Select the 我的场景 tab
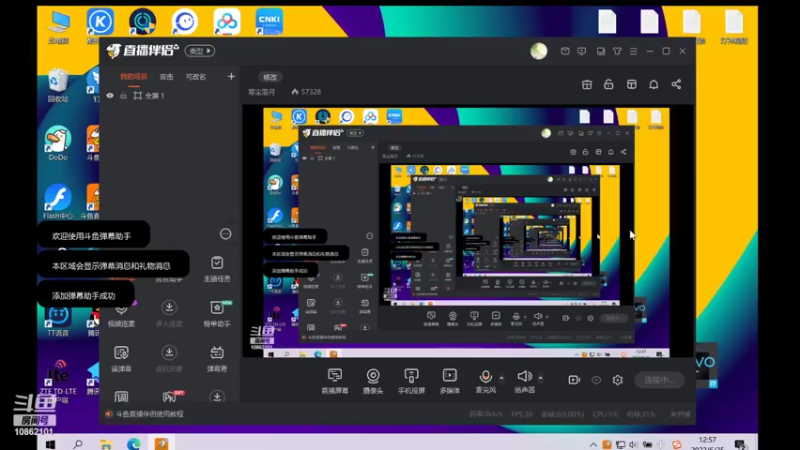 click(134, 77)
